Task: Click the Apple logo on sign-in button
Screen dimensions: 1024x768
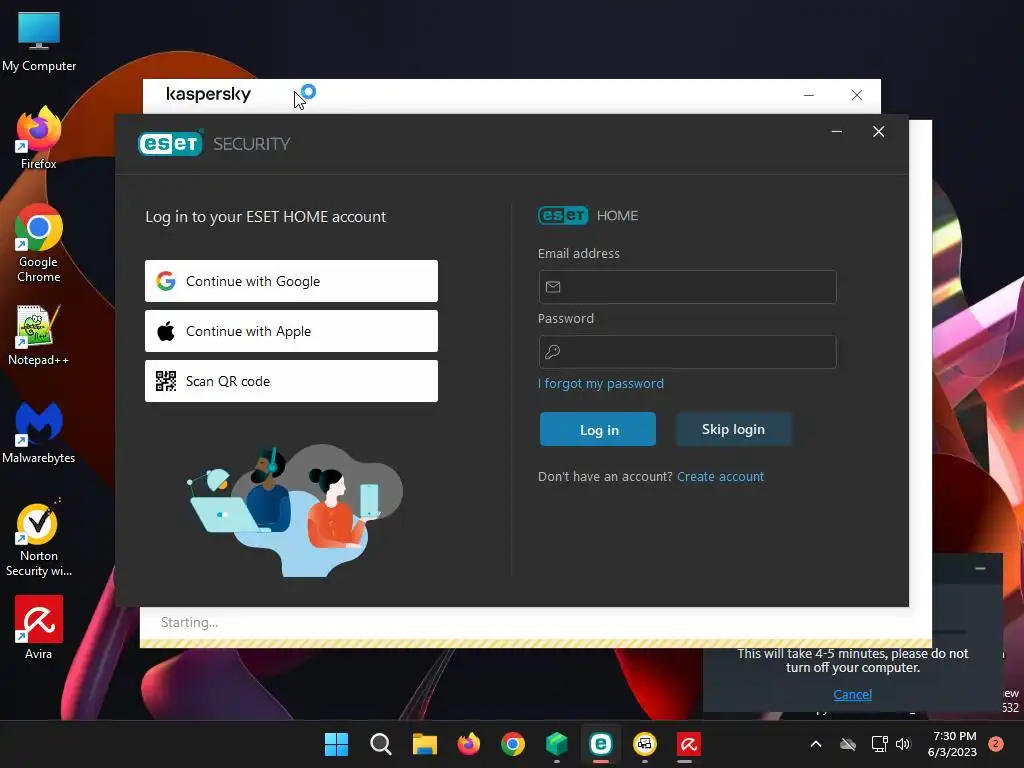Action: [x=166, y=331]
